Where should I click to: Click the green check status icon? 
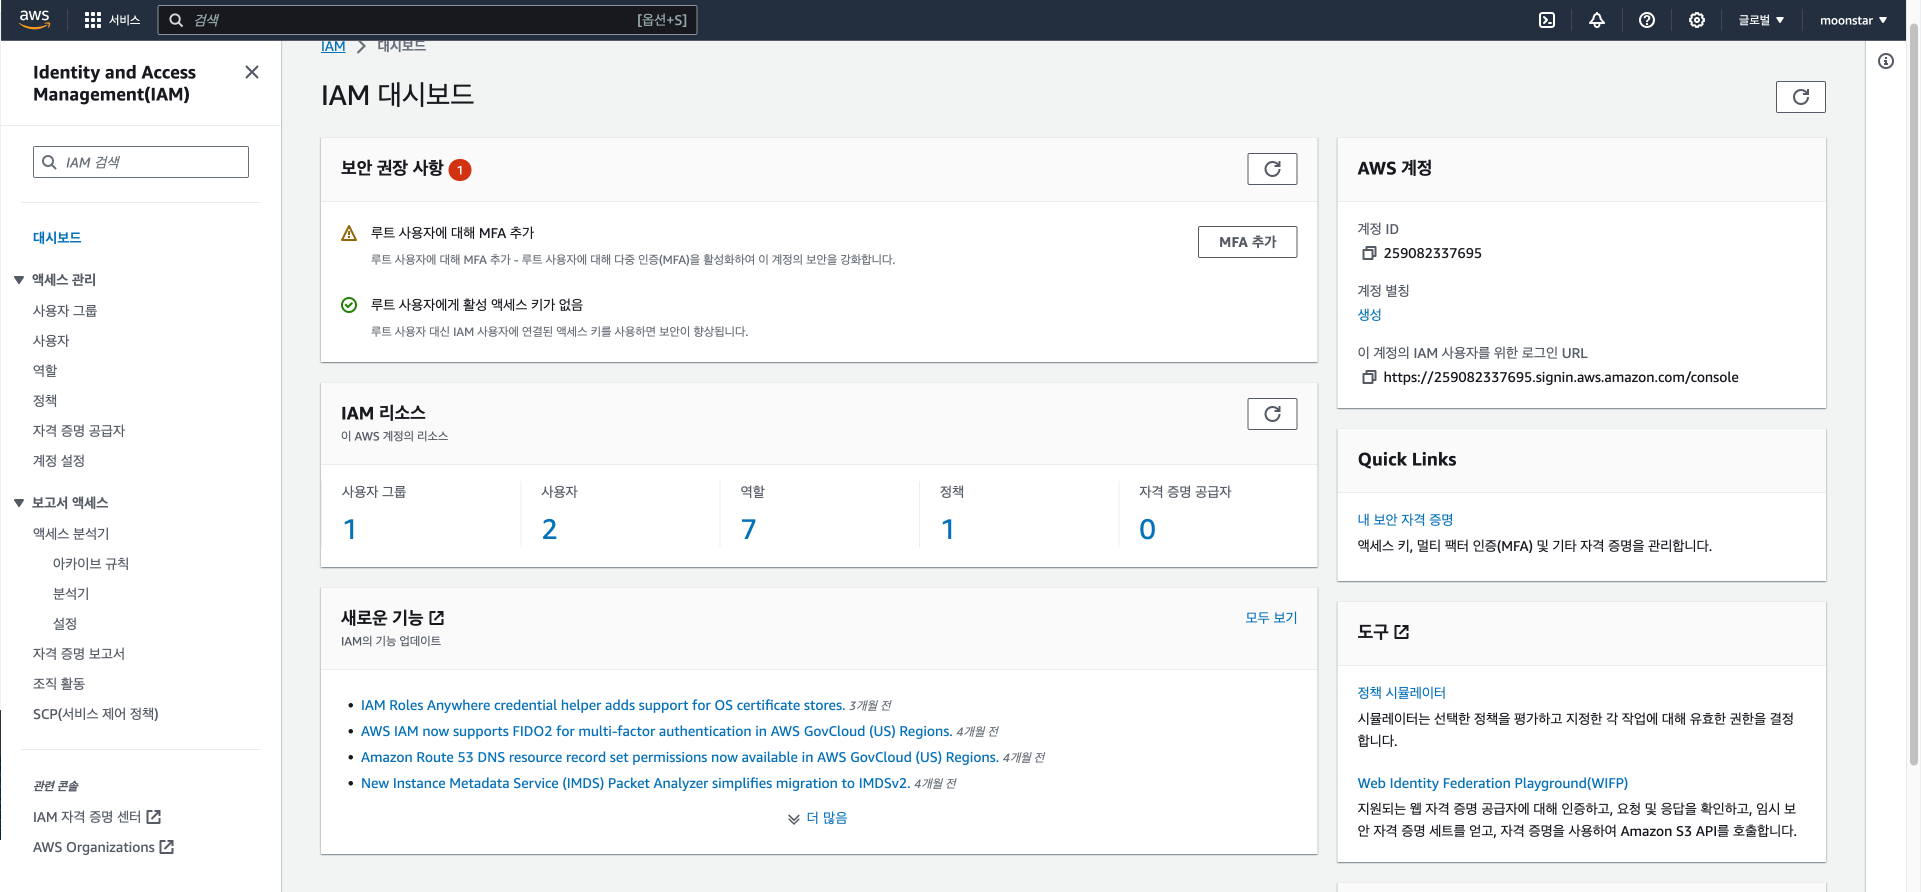pyautogui.click(x=349, y=305)
